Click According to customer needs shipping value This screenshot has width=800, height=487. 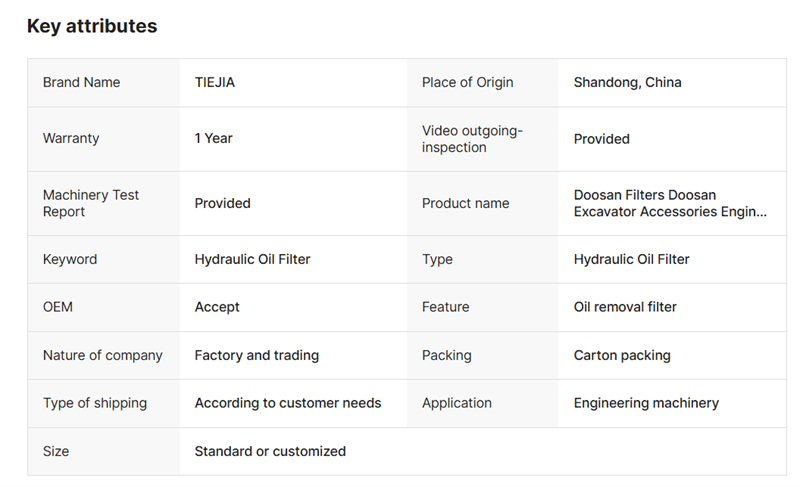[x=288, y=403]
